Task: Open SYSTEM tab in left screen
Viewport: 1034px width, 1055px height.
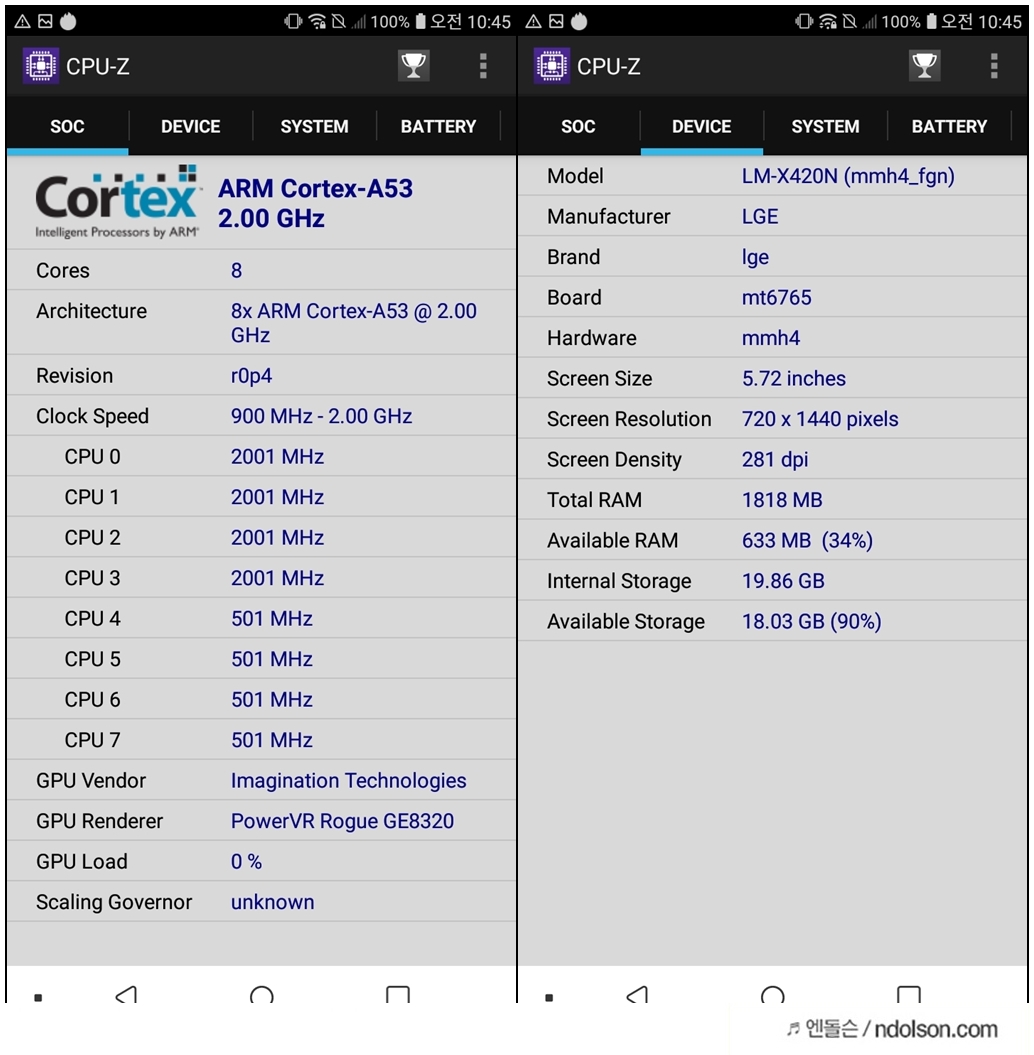Action: (x=314, y=126)
